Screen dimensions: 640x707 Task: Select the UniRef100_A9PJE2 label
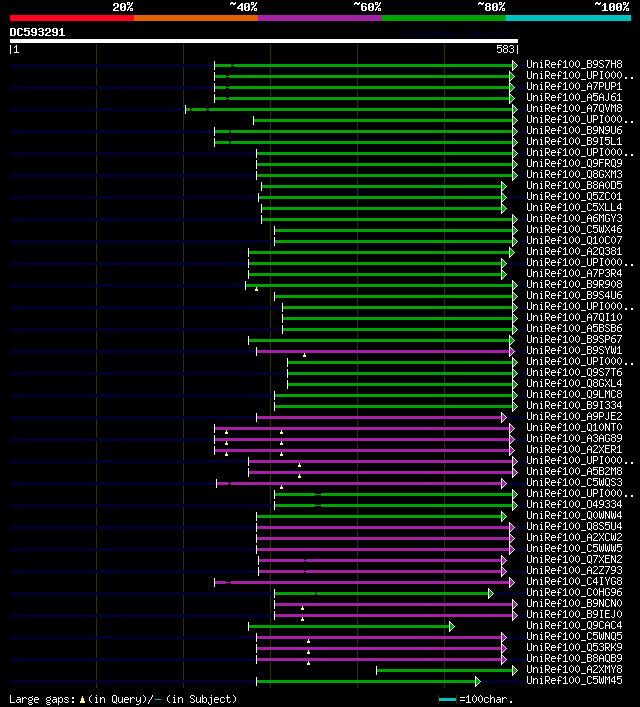click(574, 417)
